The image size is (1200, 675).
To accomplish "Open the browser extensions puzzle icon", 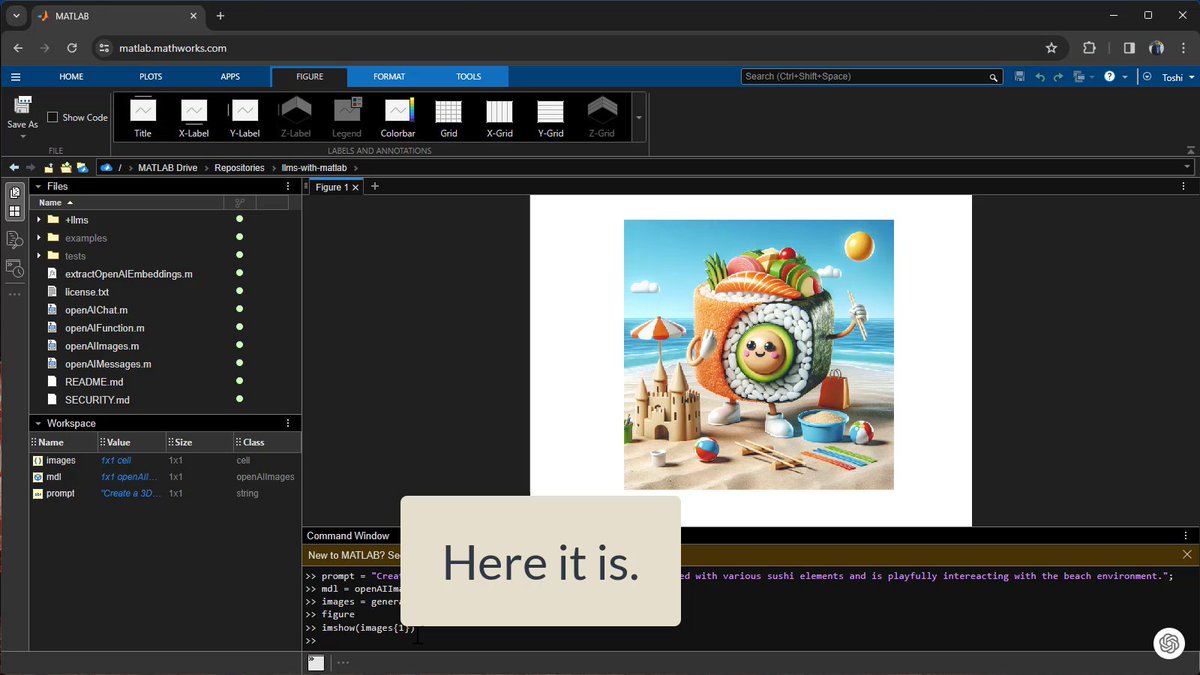I will click(x=1090, y=47).
